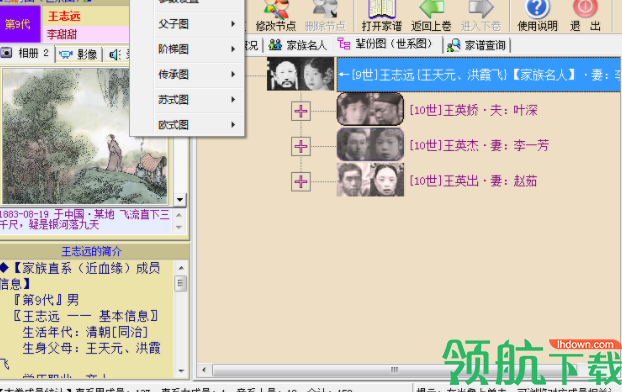This screenshot has width=622, height=392.
Task: Expand the 王英出 tree node
Action: click(x=301, y=182)
